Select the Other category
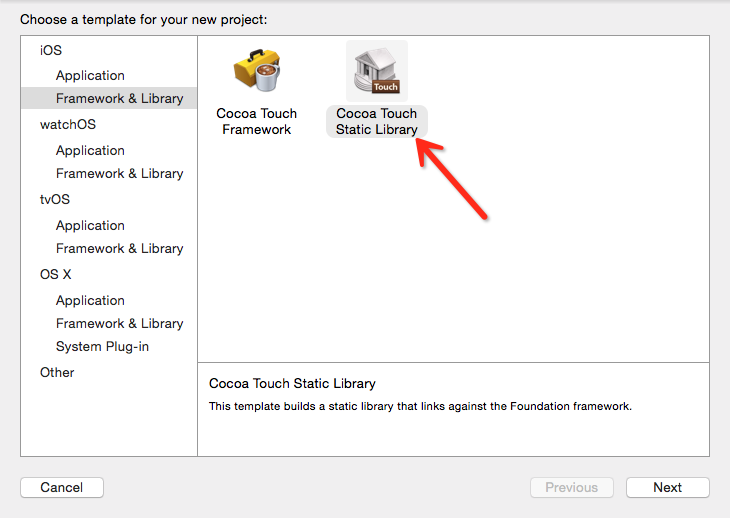 coord(57,372)
